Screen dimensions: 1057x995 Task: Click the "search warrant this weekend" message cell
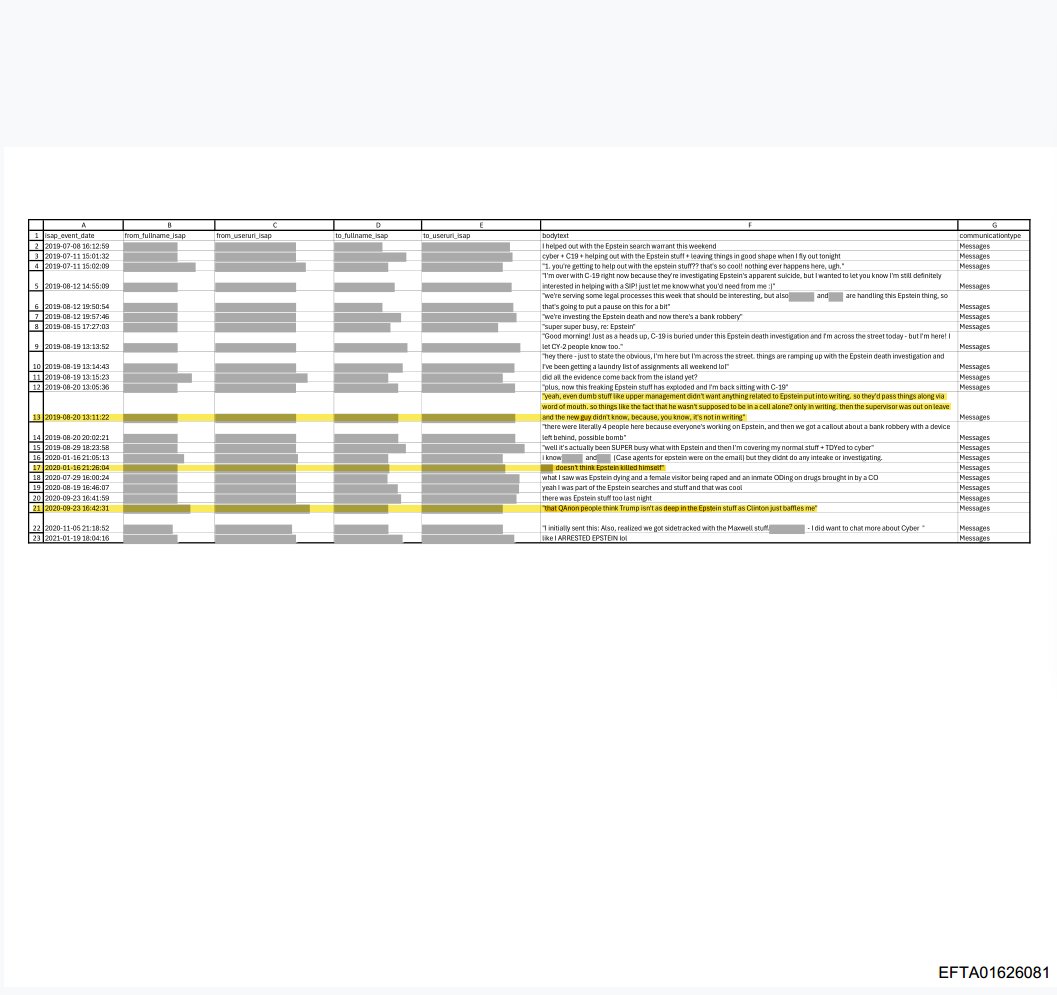[749, 246]
